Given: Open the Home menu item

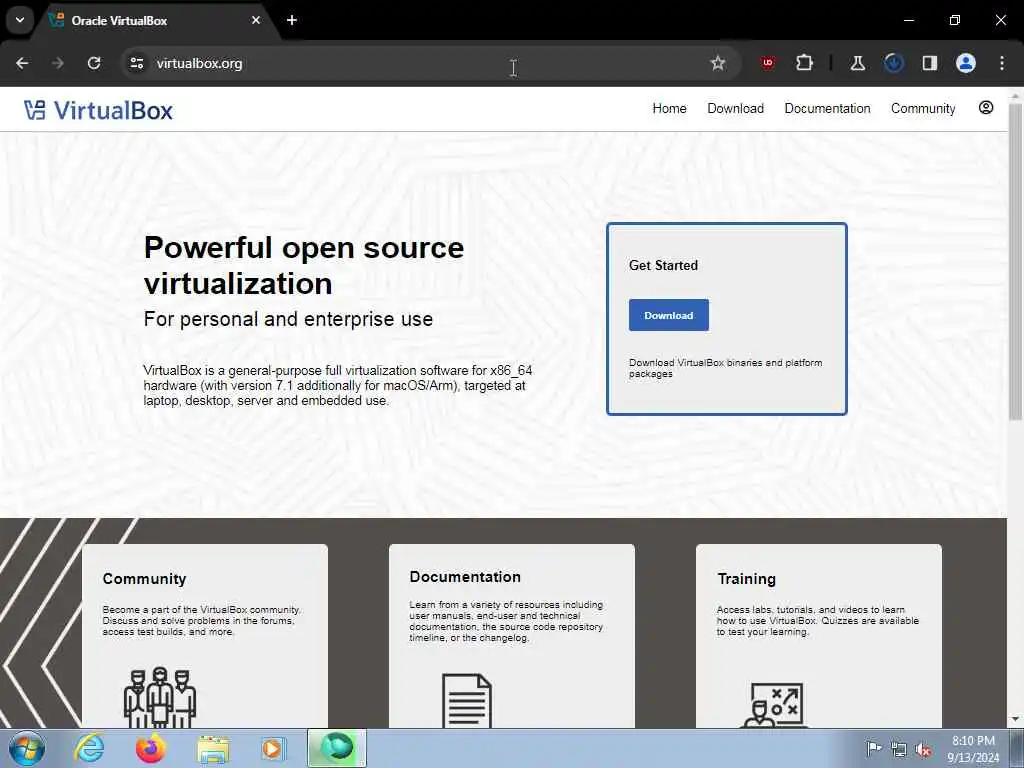Looking at the screenshot, I should click(669, 108).
